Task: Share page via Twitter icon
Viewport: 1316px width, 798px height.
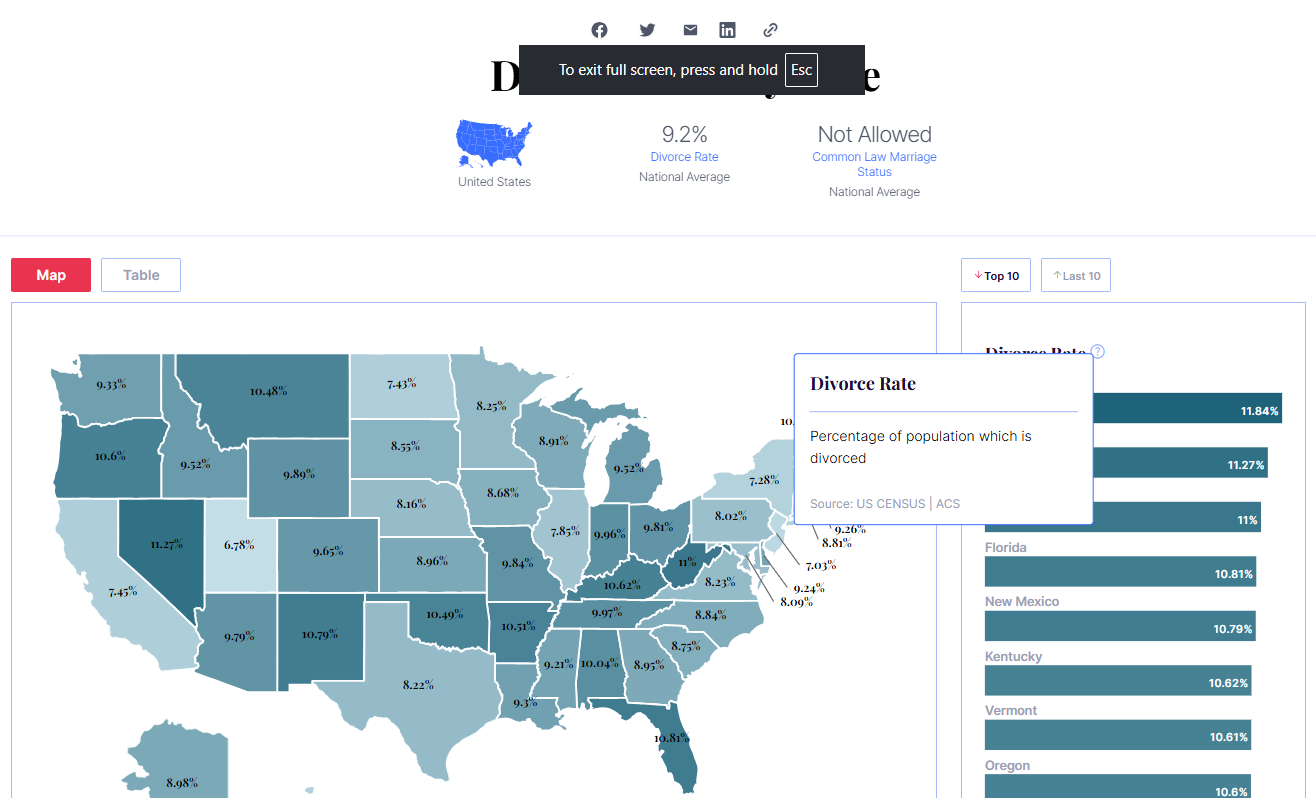Action: (x=647, y=30)
